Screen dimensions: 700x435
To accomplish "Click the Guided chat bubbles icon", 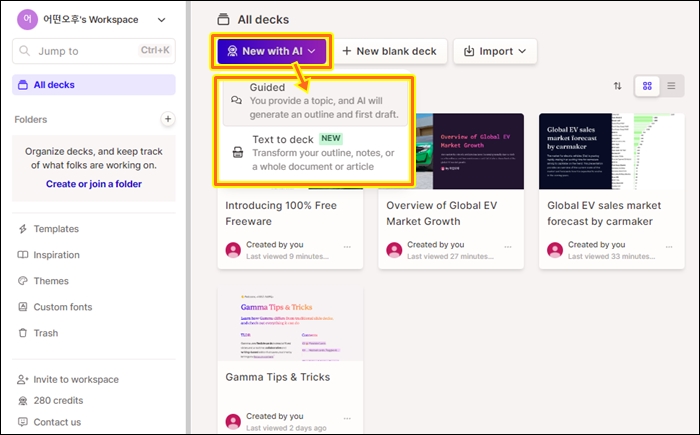I will point(237,100).
